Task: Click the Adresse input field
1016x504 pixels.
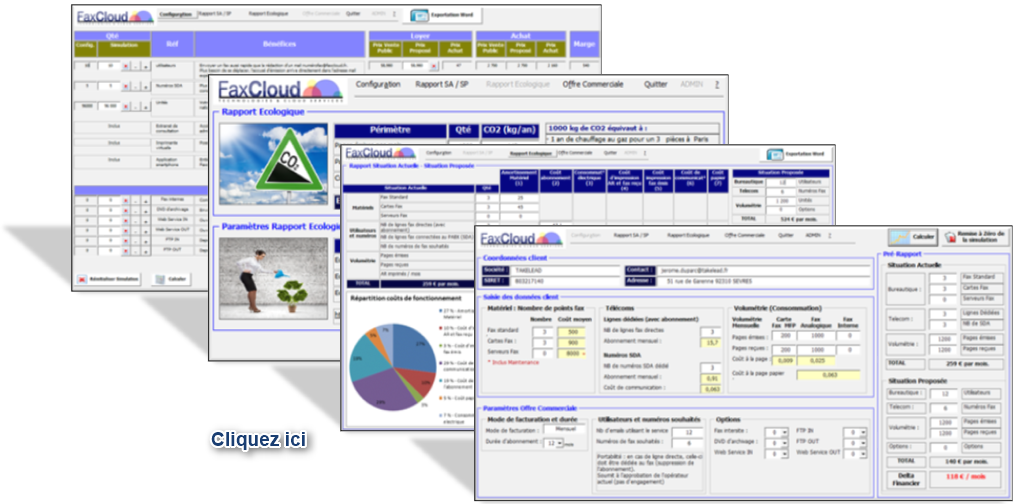Action: tap(764, 281)
